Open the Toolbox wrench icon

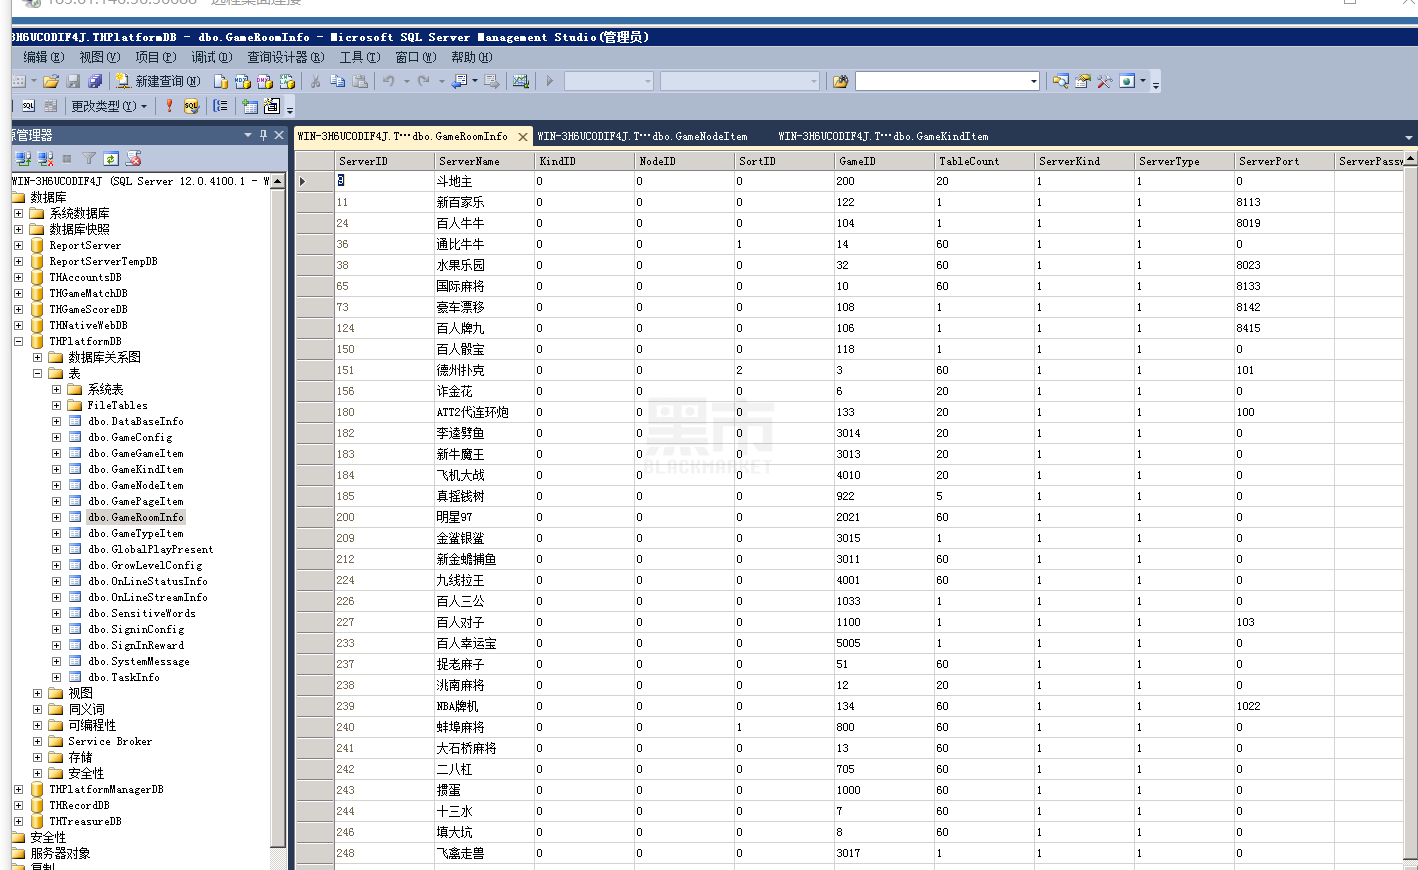click(x=1105, y=81)
